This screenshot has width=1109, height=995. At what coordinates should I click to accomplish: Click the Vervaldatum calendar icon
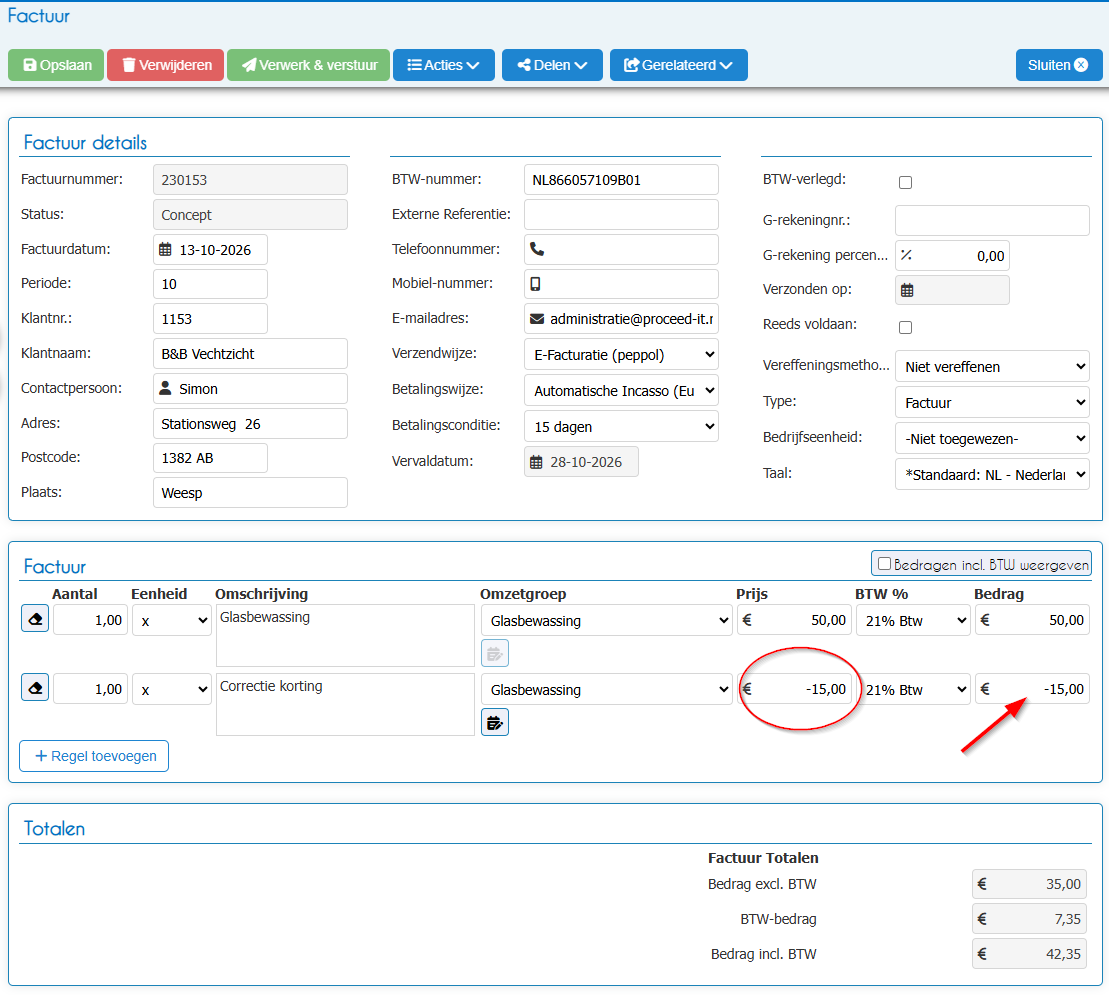tap(537, 462)
